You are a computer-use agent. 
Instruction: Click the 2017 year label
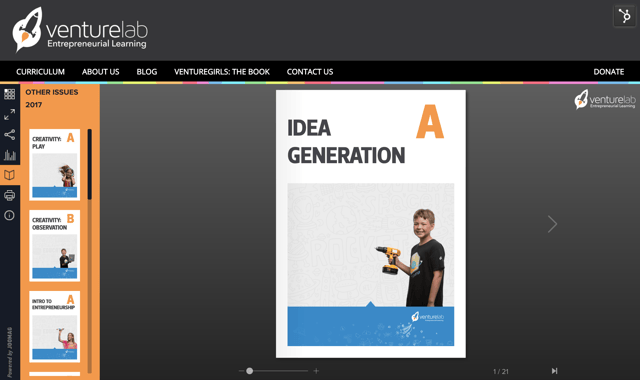tap(33, 105)
